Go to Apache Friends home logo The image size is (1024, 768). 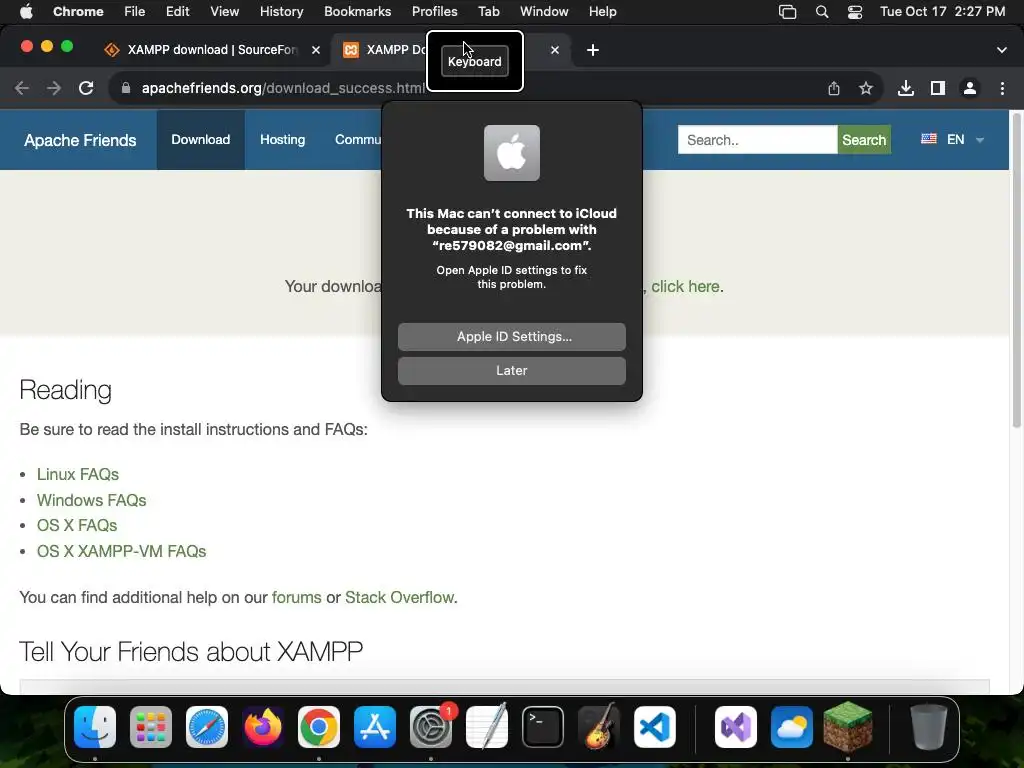coord(80,140)
